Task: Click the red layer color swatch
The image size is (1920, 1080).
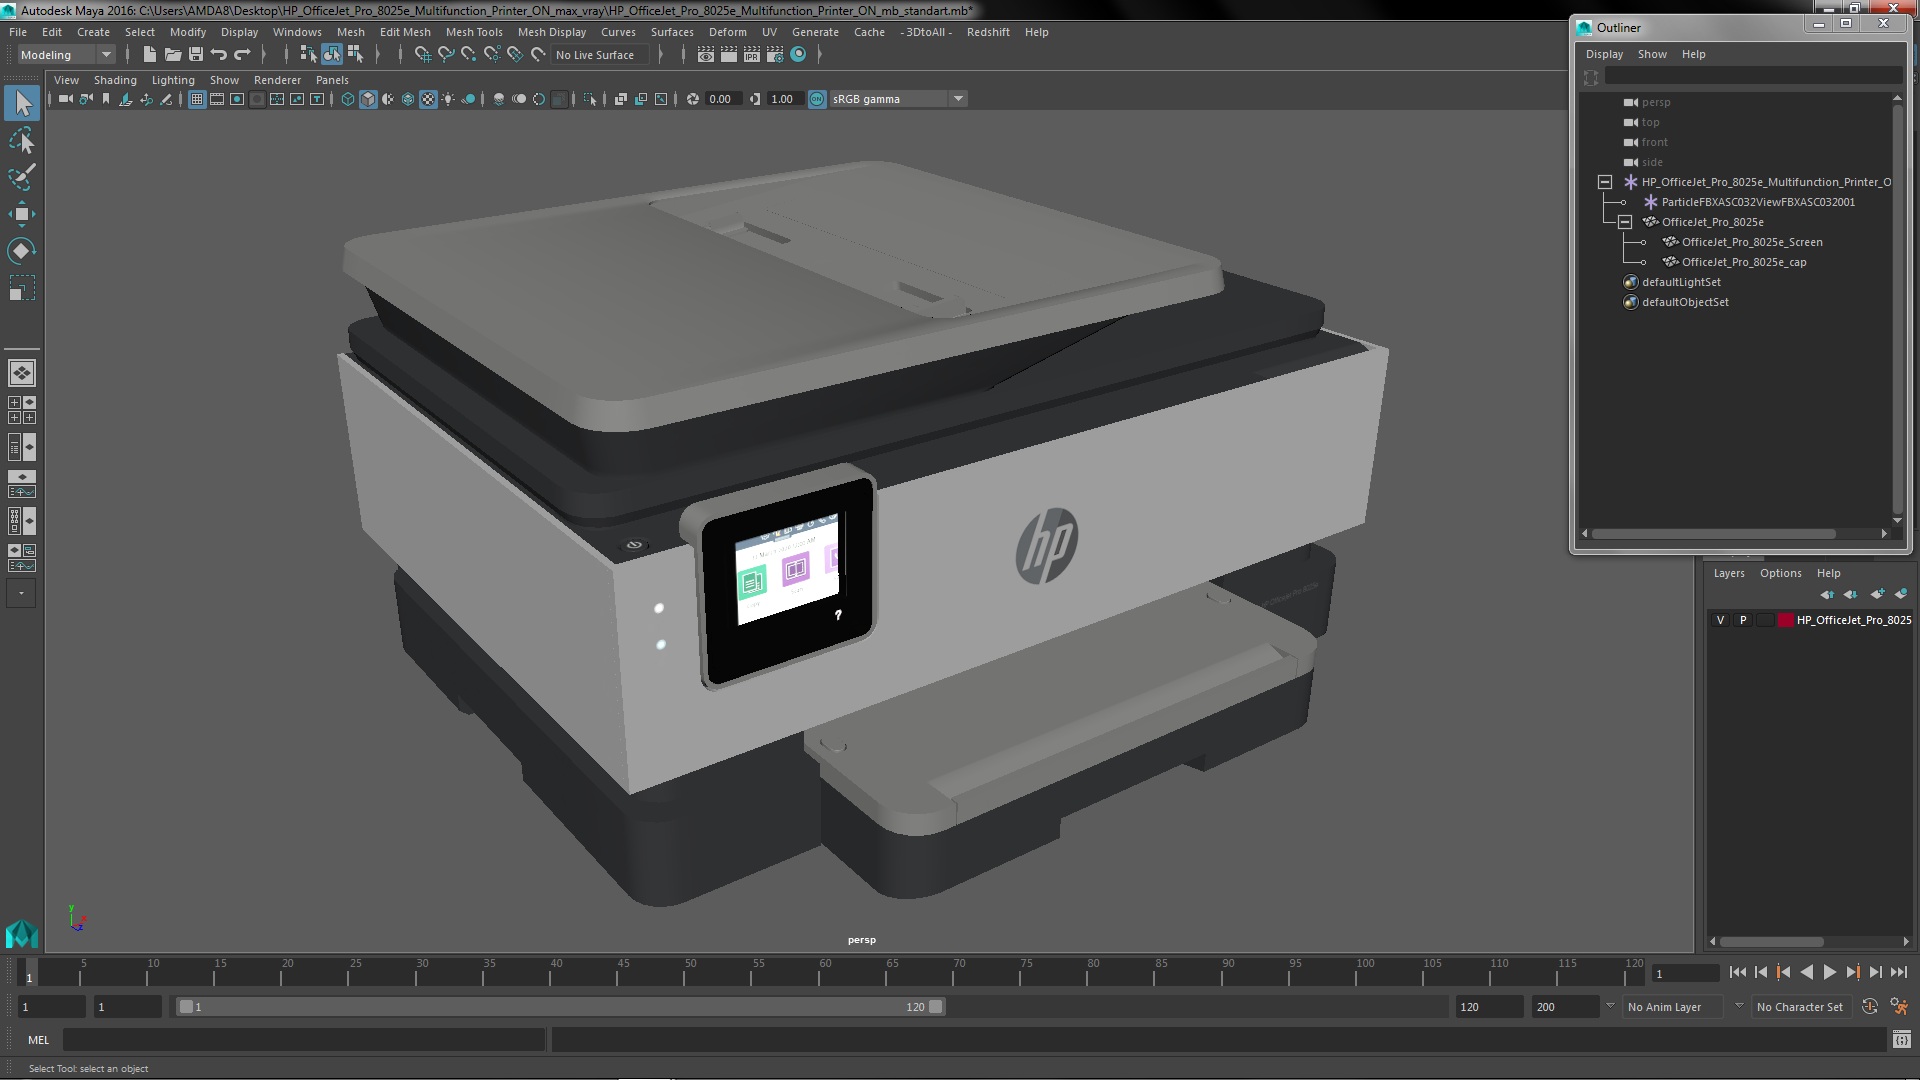Action: pos(1785,620)
